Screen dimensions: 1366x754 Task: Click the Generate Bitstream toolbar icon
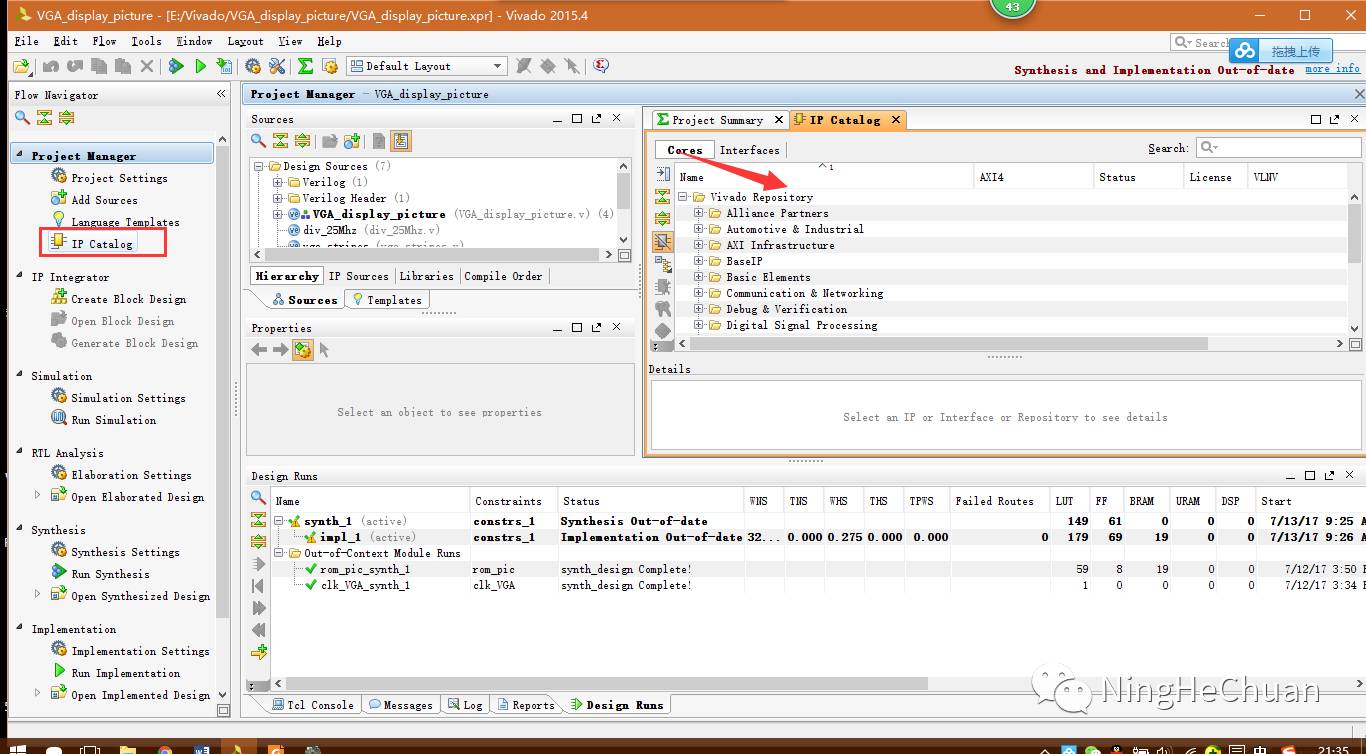coord(225,66)
